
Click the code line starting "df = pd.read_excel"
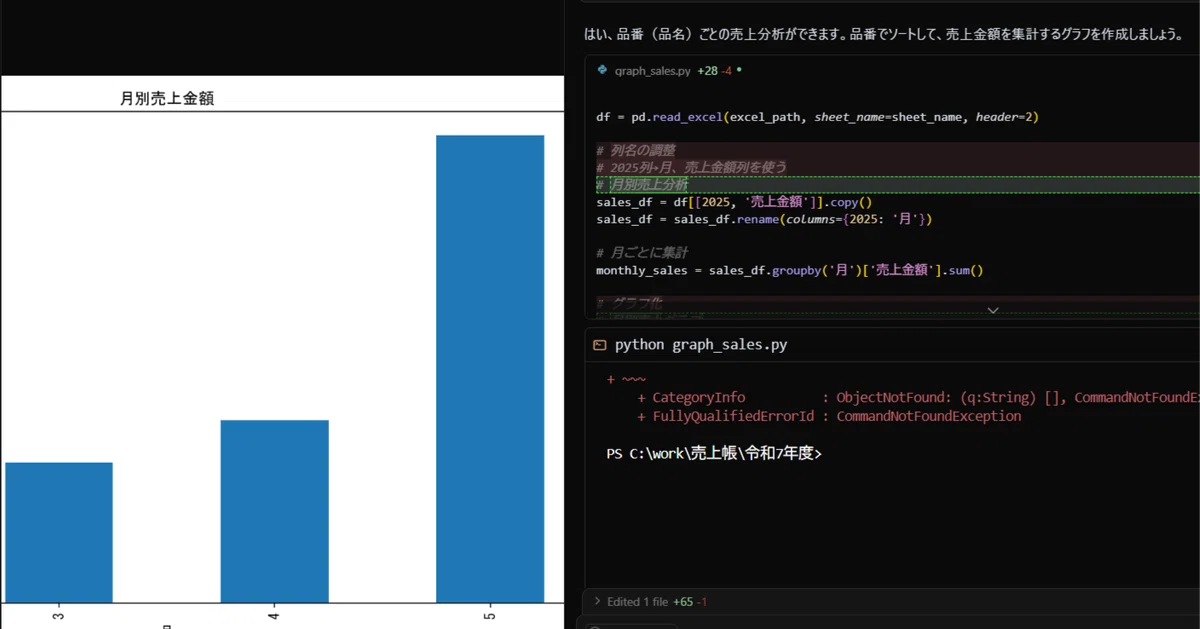[x=817, y=117]
